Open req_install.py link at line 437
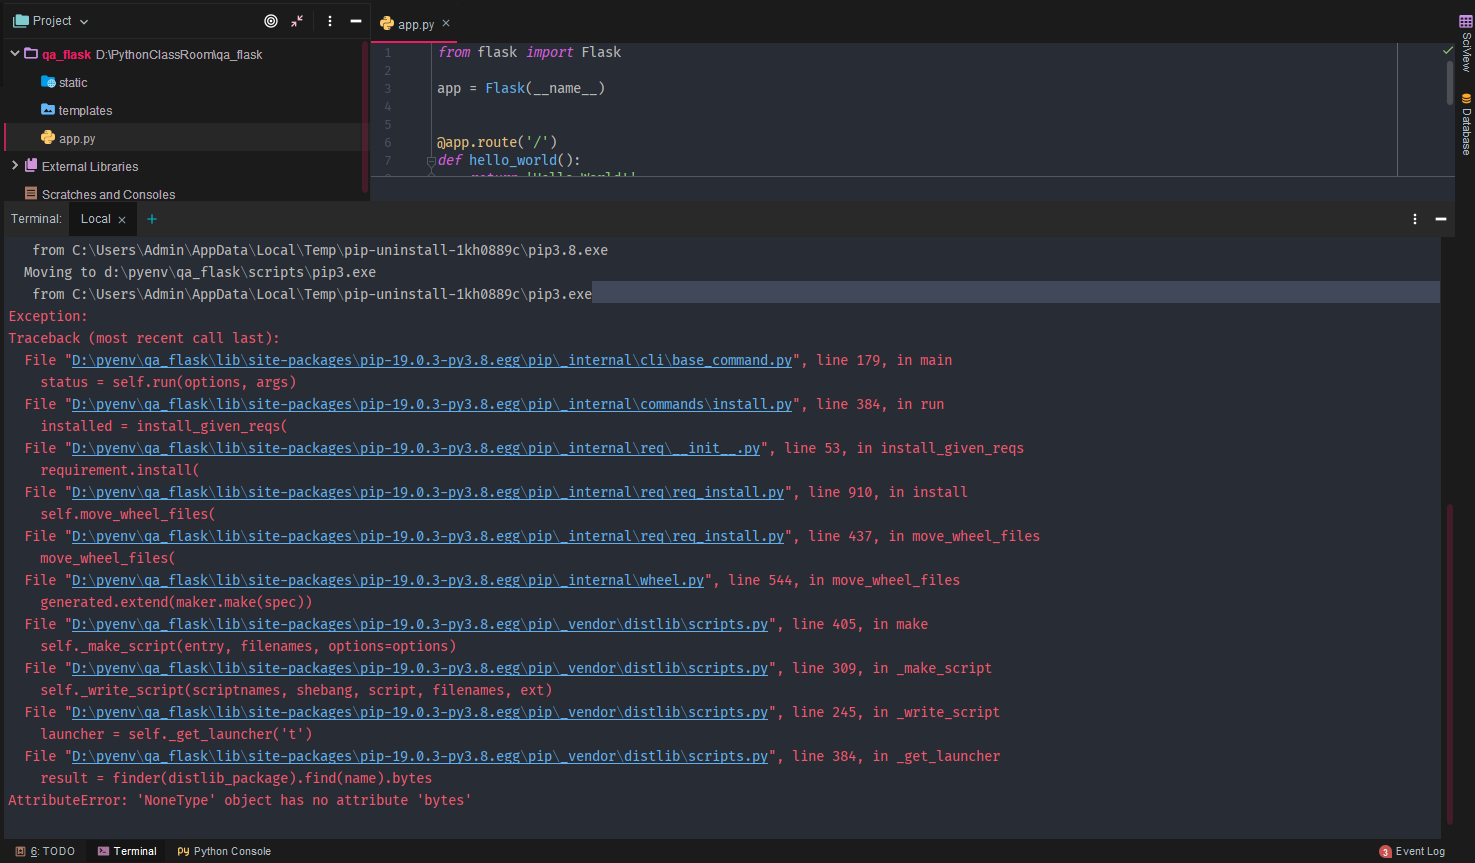Image resolution: width=1475 pixels, height=863 pixels. coord(428,536)
